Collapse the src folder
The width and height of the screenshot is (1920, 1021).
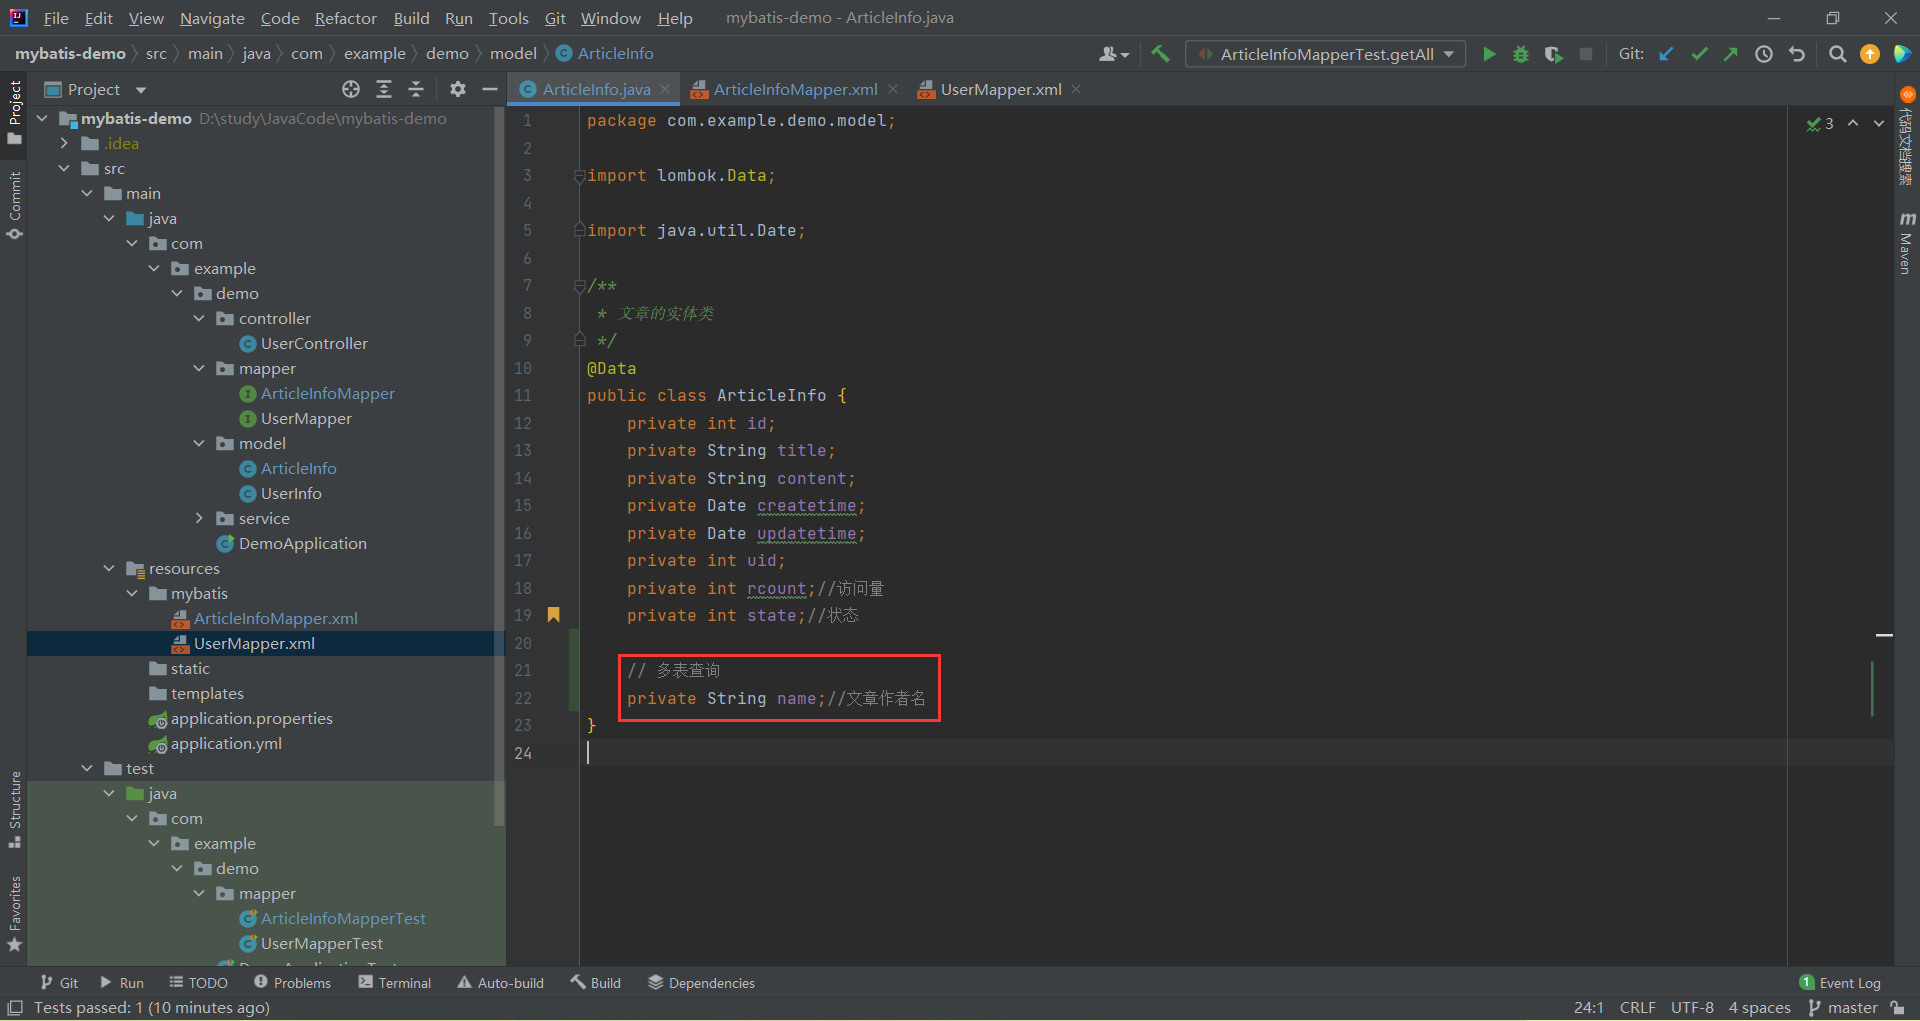pos(65,169)
